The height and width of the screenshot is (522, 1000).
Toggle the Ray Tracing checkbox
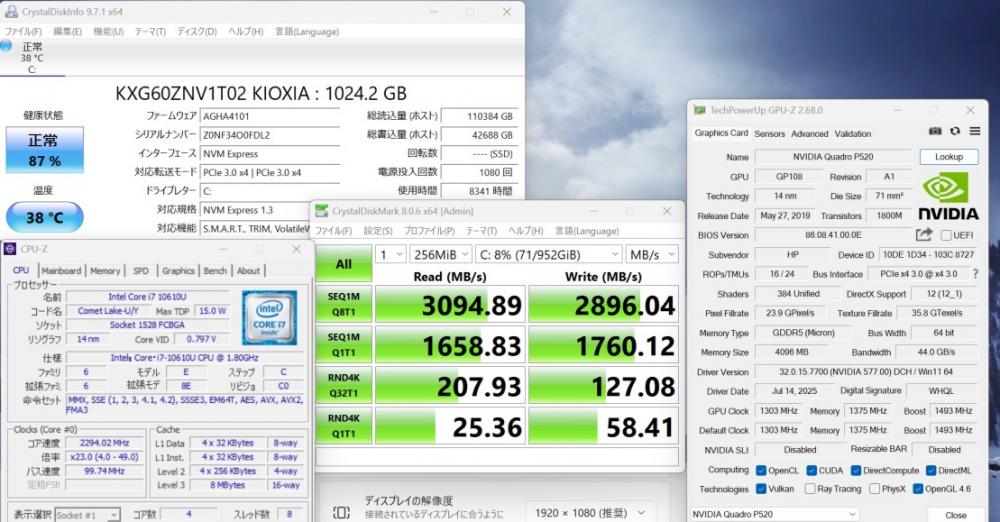point(810,489)
